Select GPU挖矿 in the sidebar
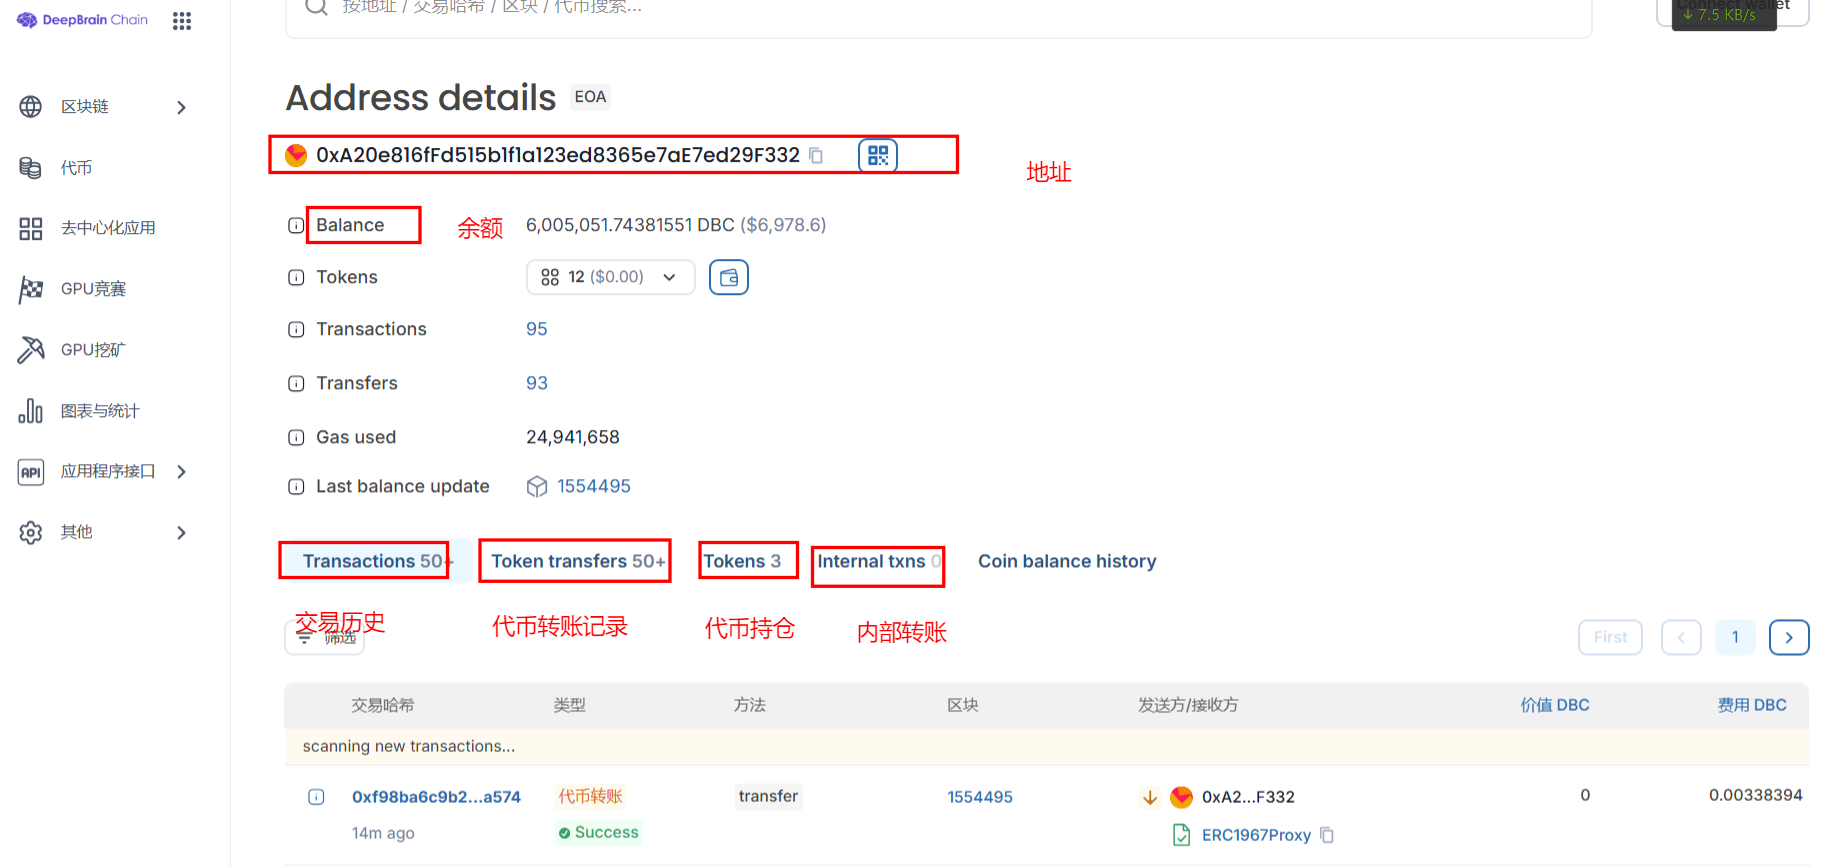 [x=93, y=350]
